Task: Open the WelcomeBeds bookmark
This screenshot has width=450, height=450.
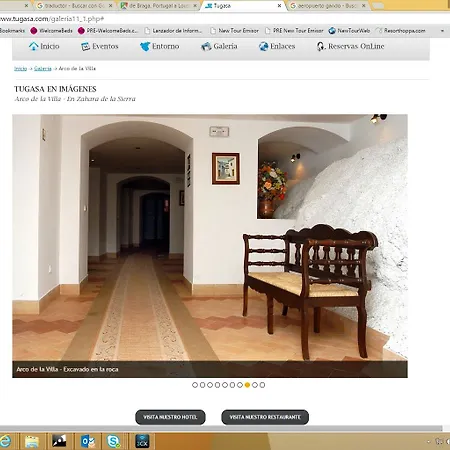Action: (x=51, y=31)
